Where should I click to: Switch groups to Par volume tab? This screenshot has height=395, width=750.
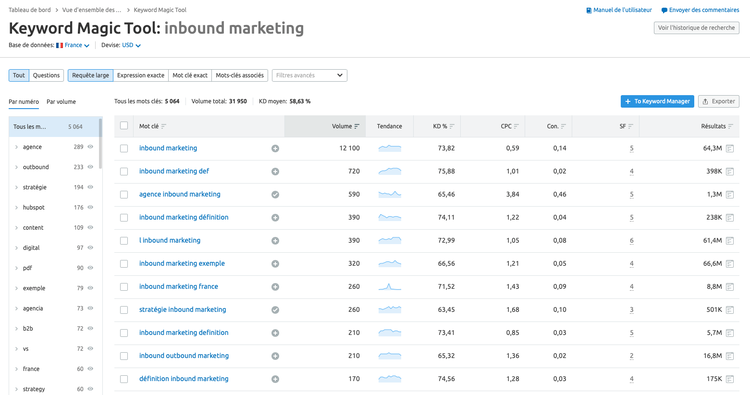61,102
